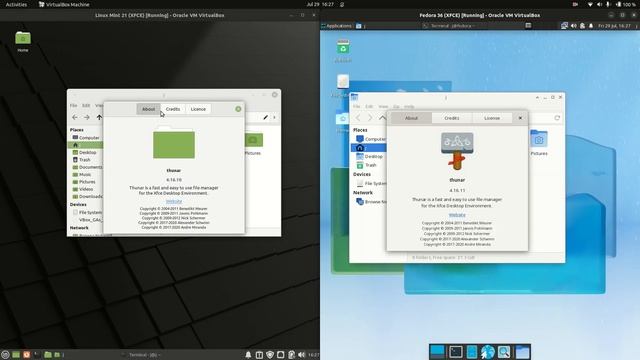
Task: Click Mint Thunar back arrow
Action: 75,118
